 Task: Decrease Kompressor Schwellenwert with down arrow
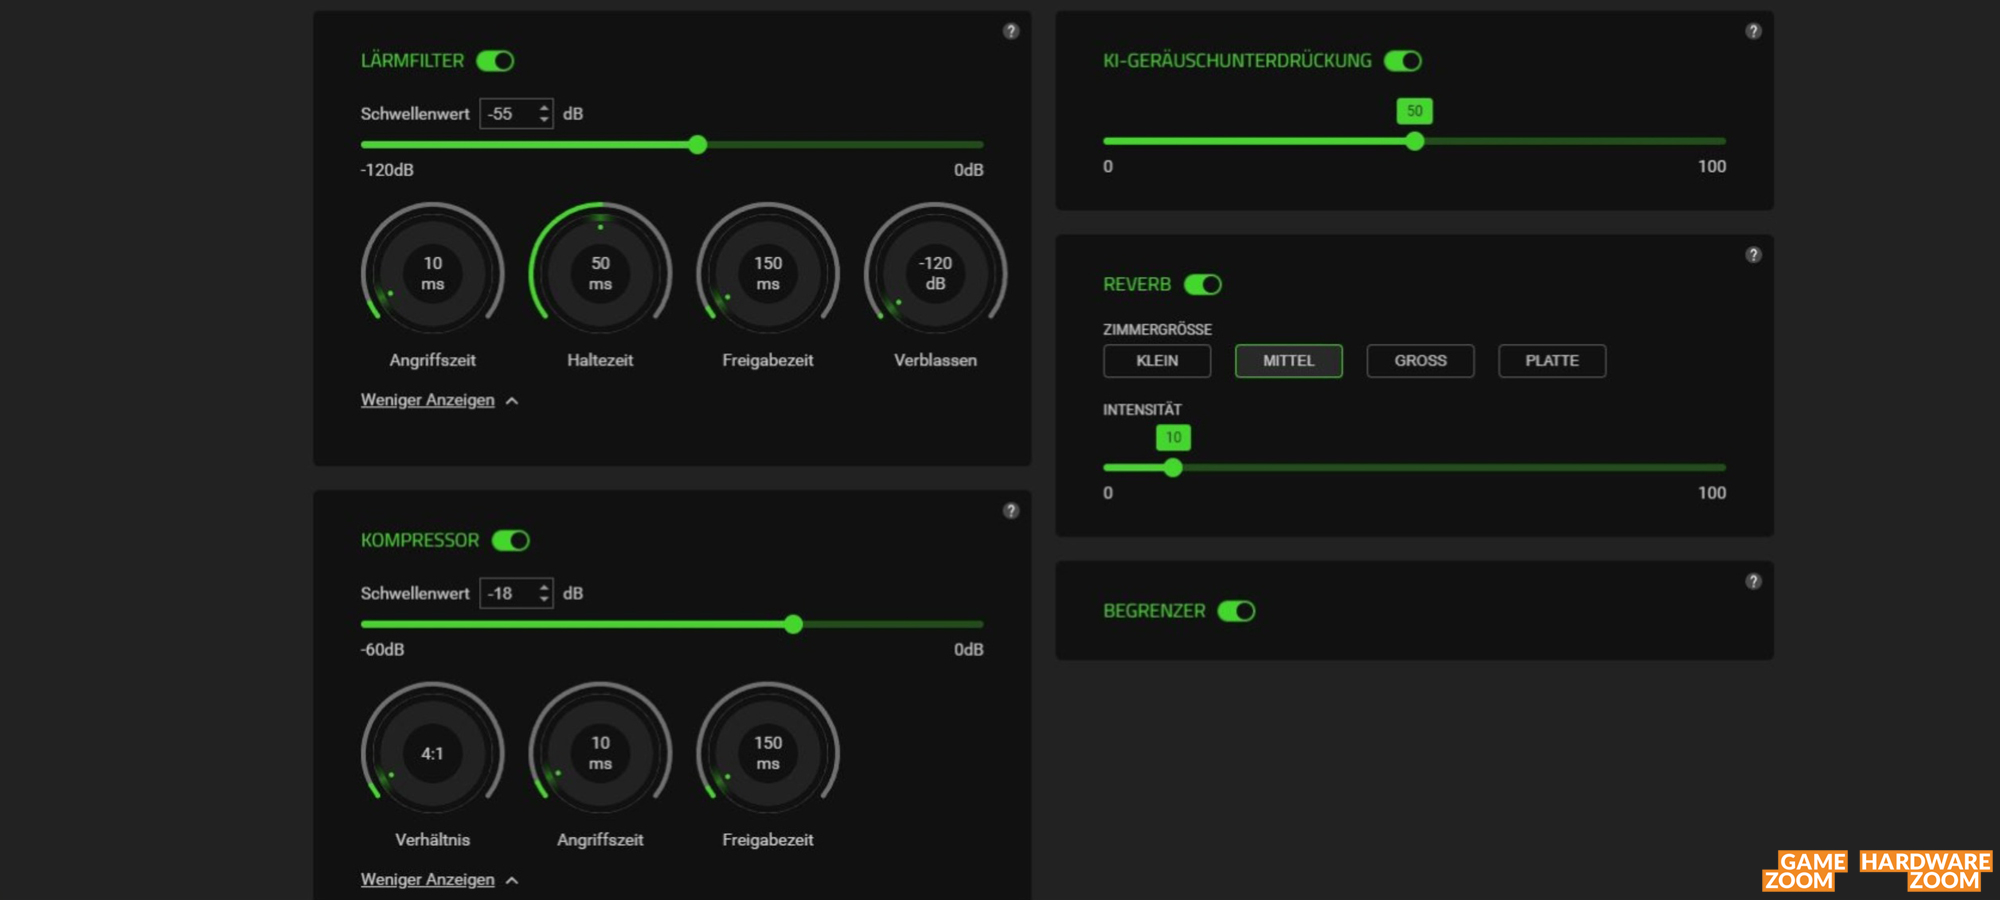(x=544, y=600)
